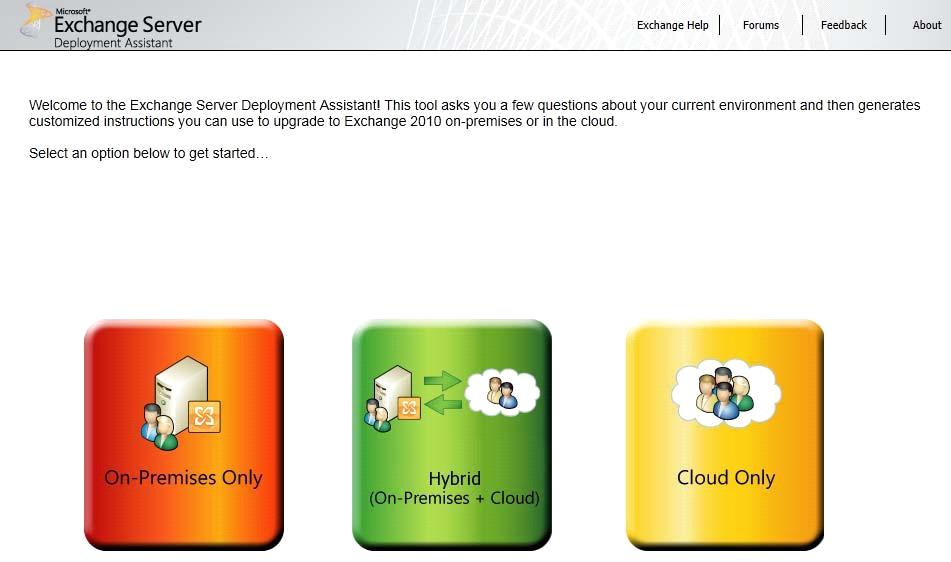The width and height of the screenshot is (951, 562).
Task: Click the 'Select an option below to get started' text
Action: (149, 153)
